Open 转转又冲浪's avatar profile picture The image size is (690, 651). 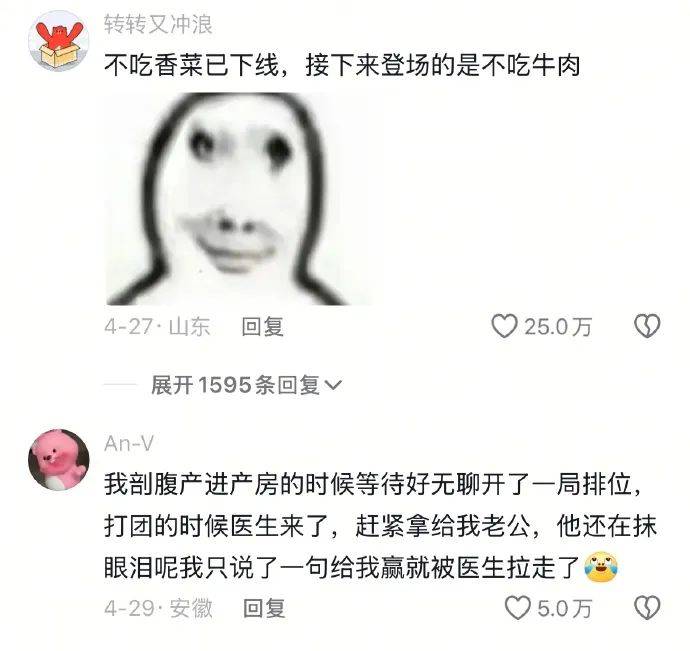click(59, 40)
